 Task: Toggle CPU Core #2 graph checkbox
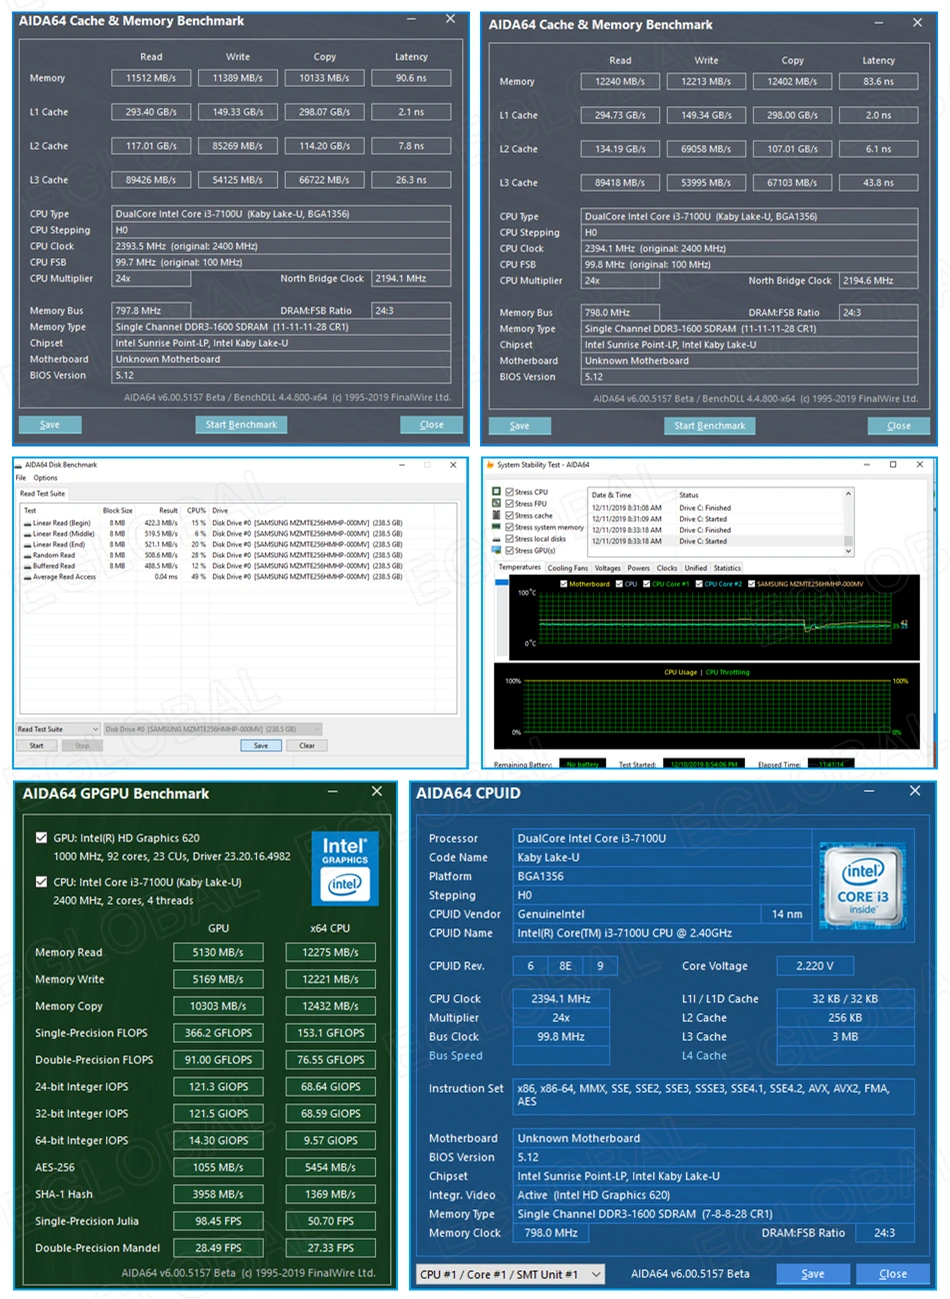tap(699, 583)
